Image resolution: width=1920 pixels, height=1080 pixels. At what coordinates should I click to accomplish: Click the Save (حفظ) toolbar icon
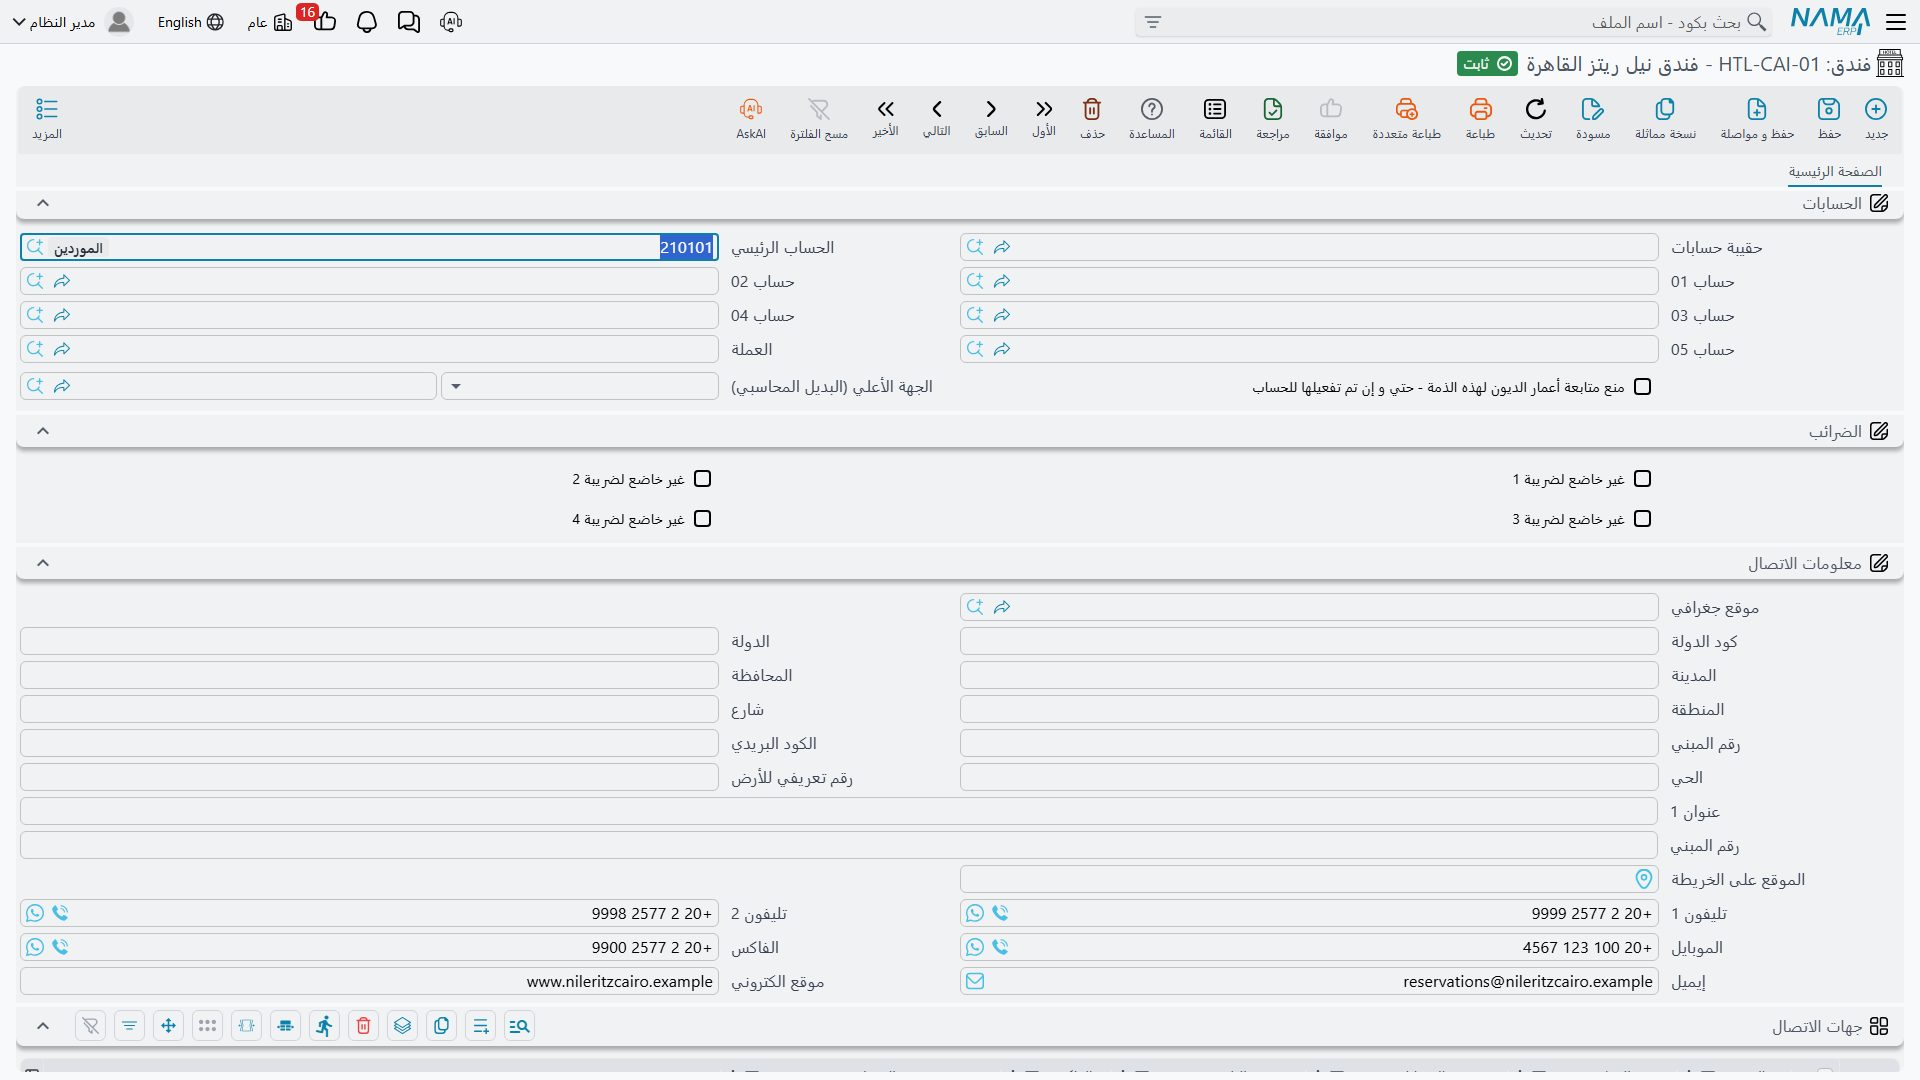(x=1829, y=109)
